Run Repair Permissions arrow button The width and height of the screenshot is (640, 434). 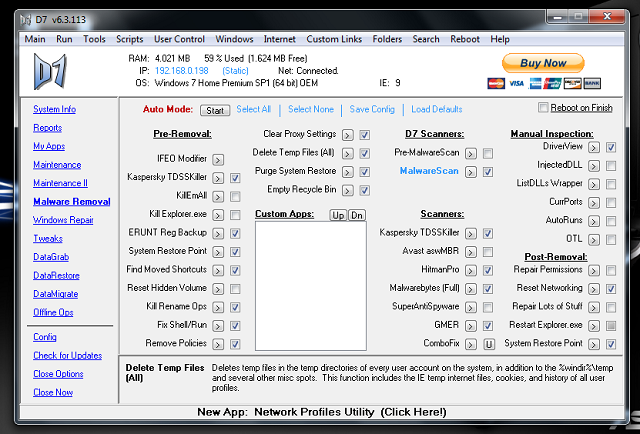pos(594,270)
